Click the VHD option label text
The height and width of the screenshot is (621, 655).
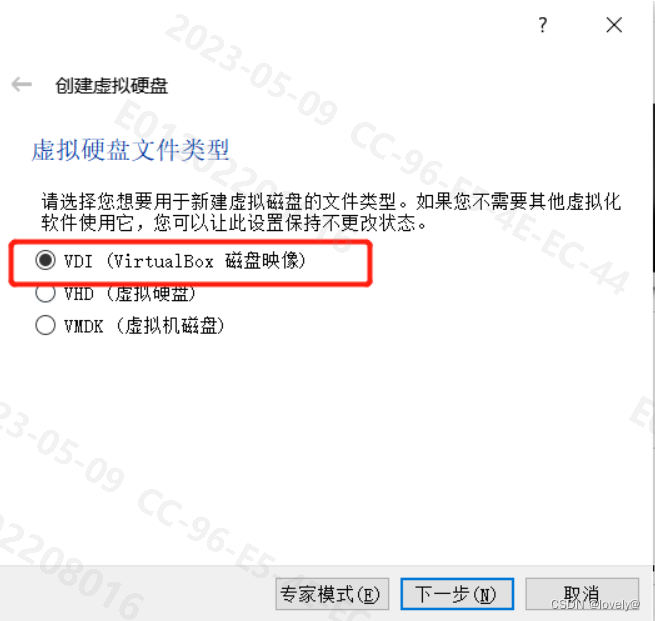[129, 294]
